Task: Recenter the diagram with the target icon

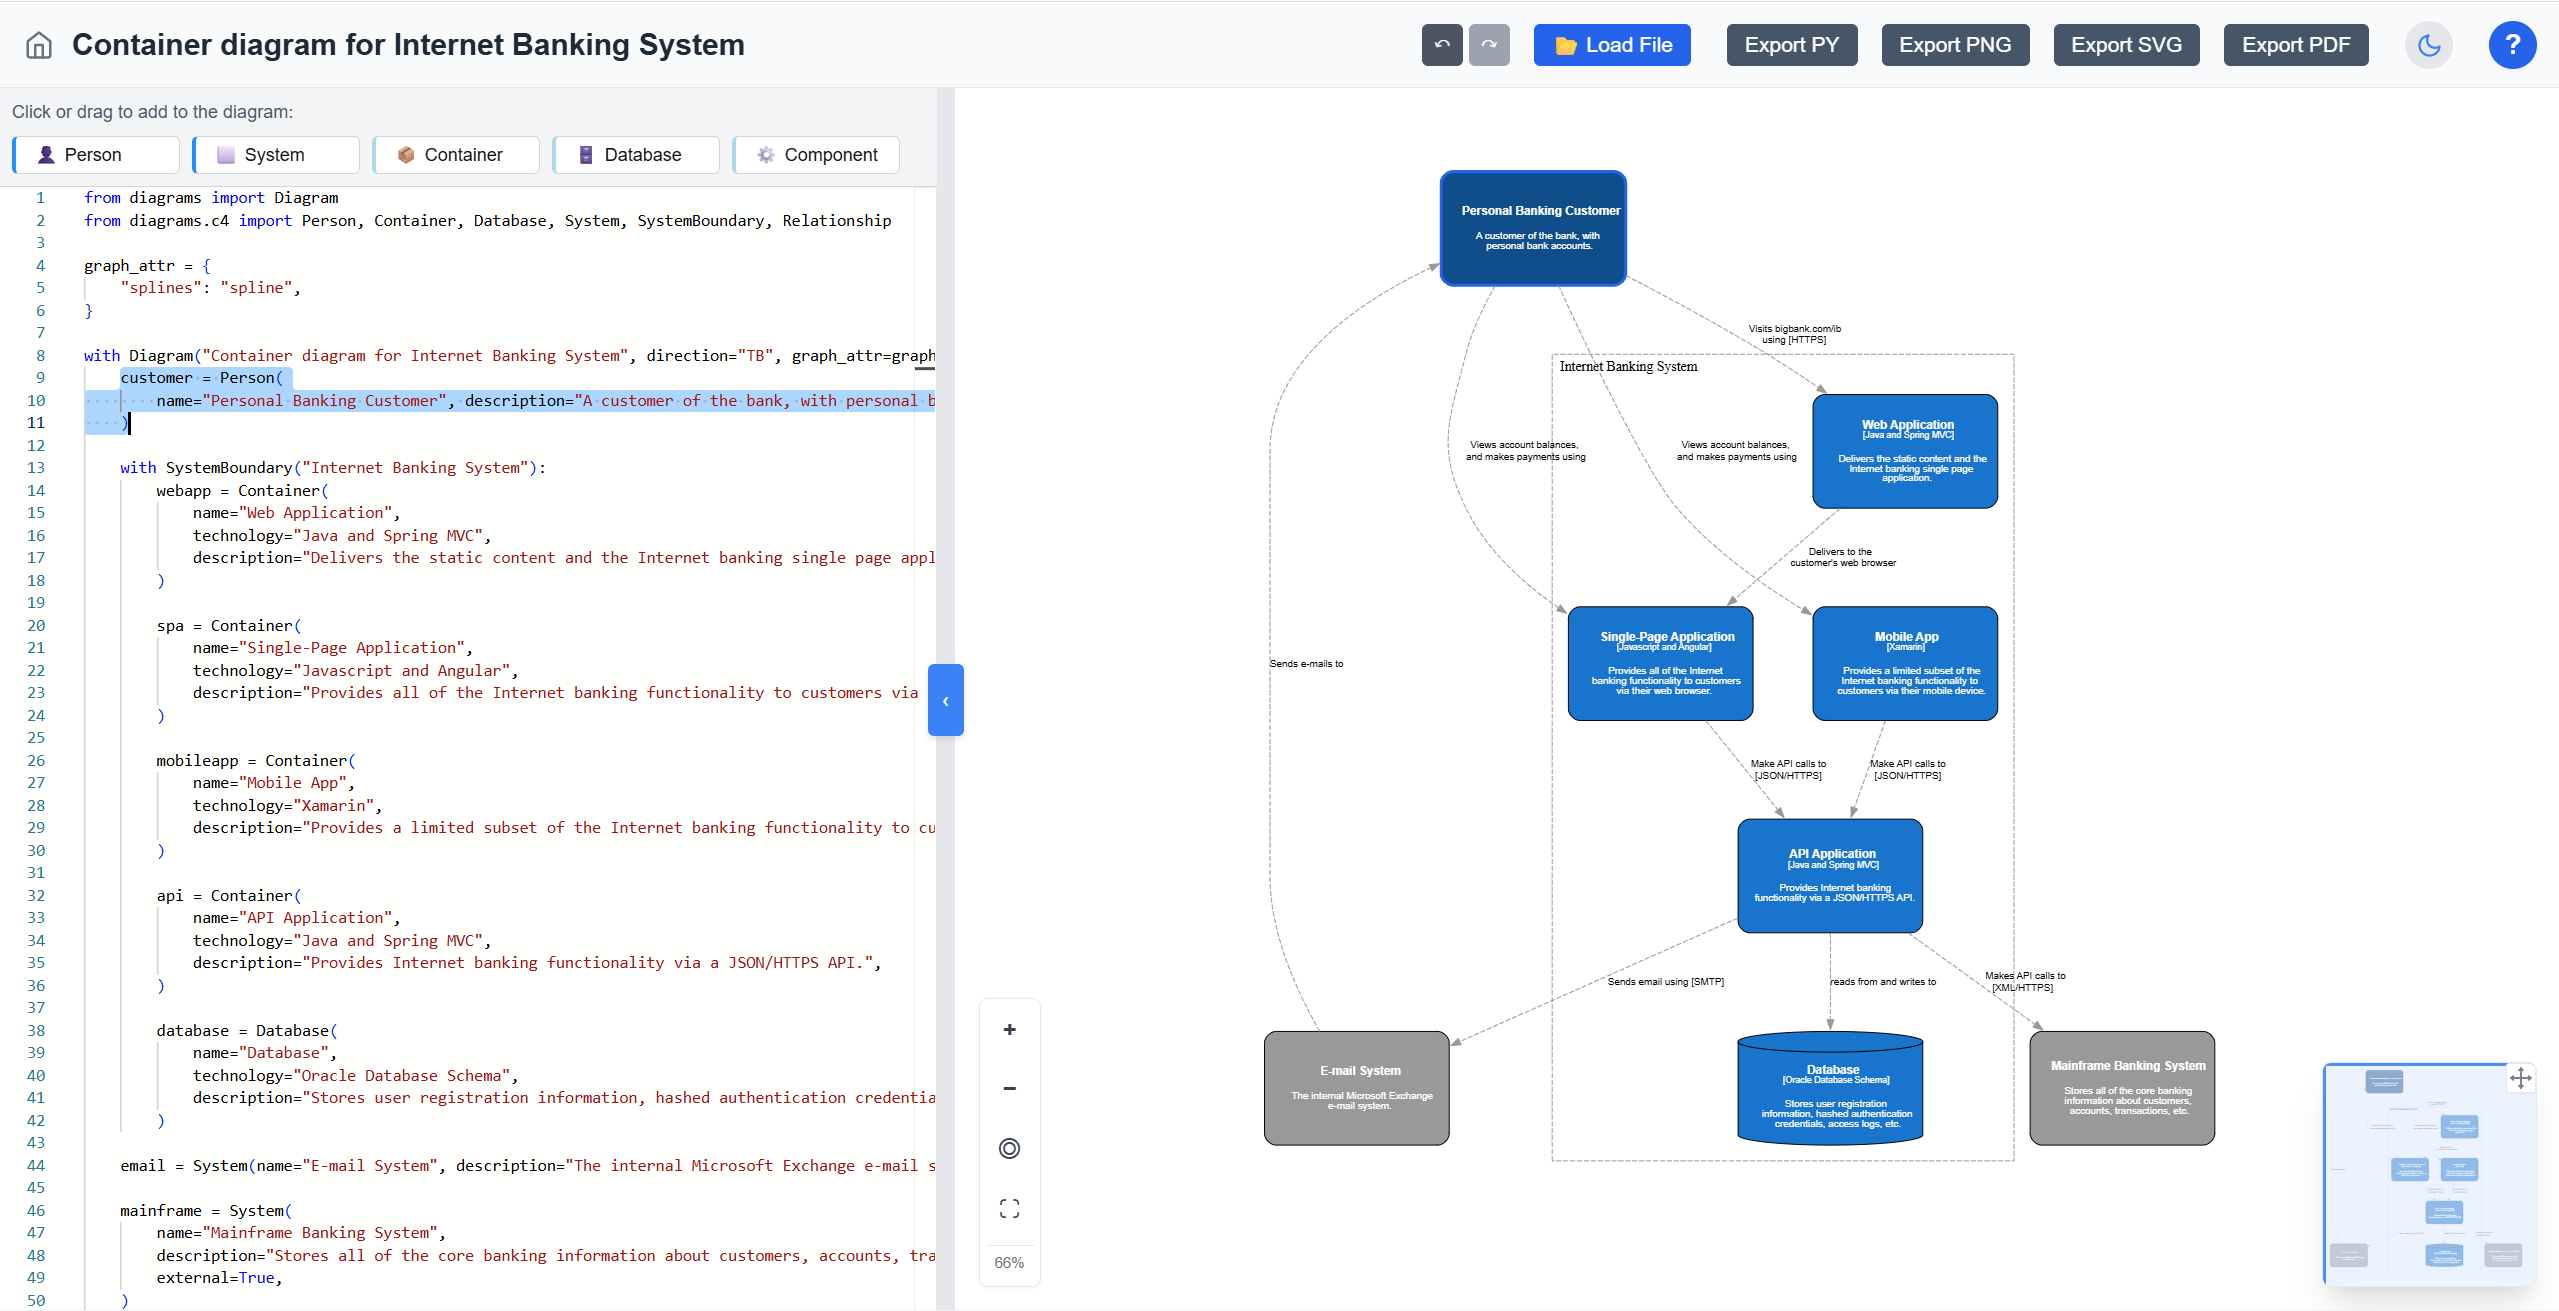Action: pyautogui.click(x=1008, y=1148)
